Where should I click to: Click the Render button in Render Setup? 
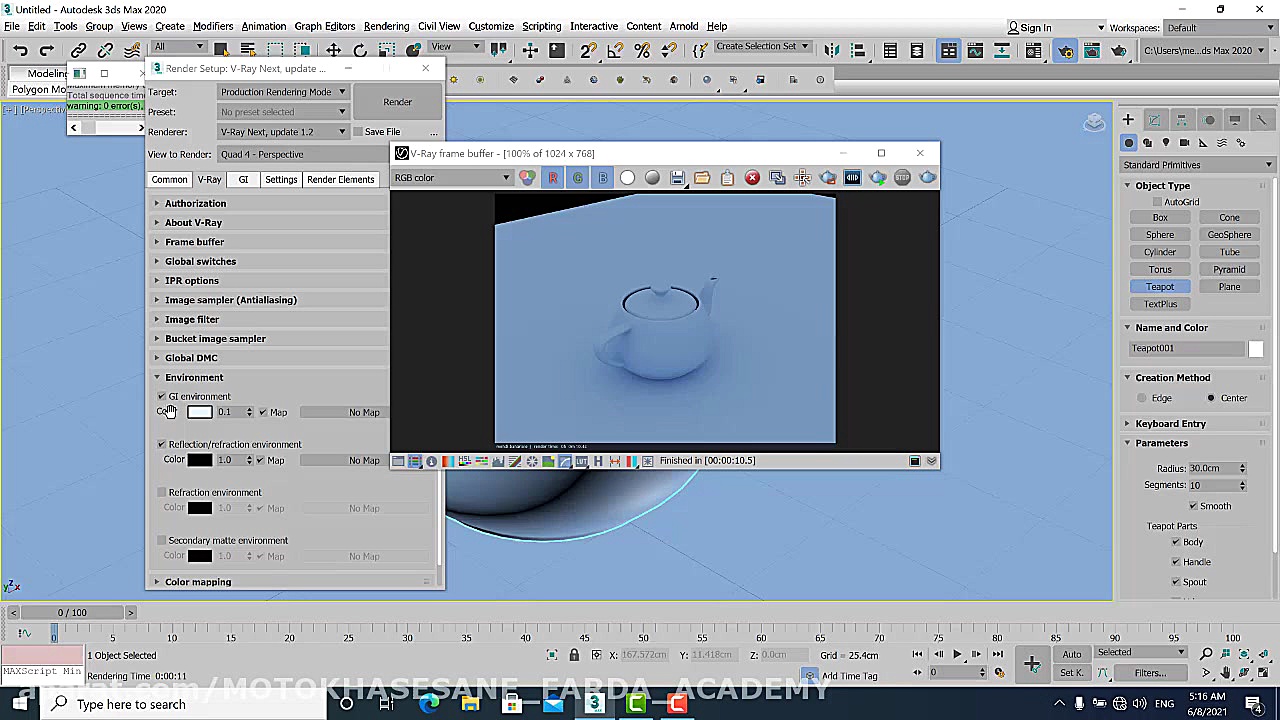397,102
